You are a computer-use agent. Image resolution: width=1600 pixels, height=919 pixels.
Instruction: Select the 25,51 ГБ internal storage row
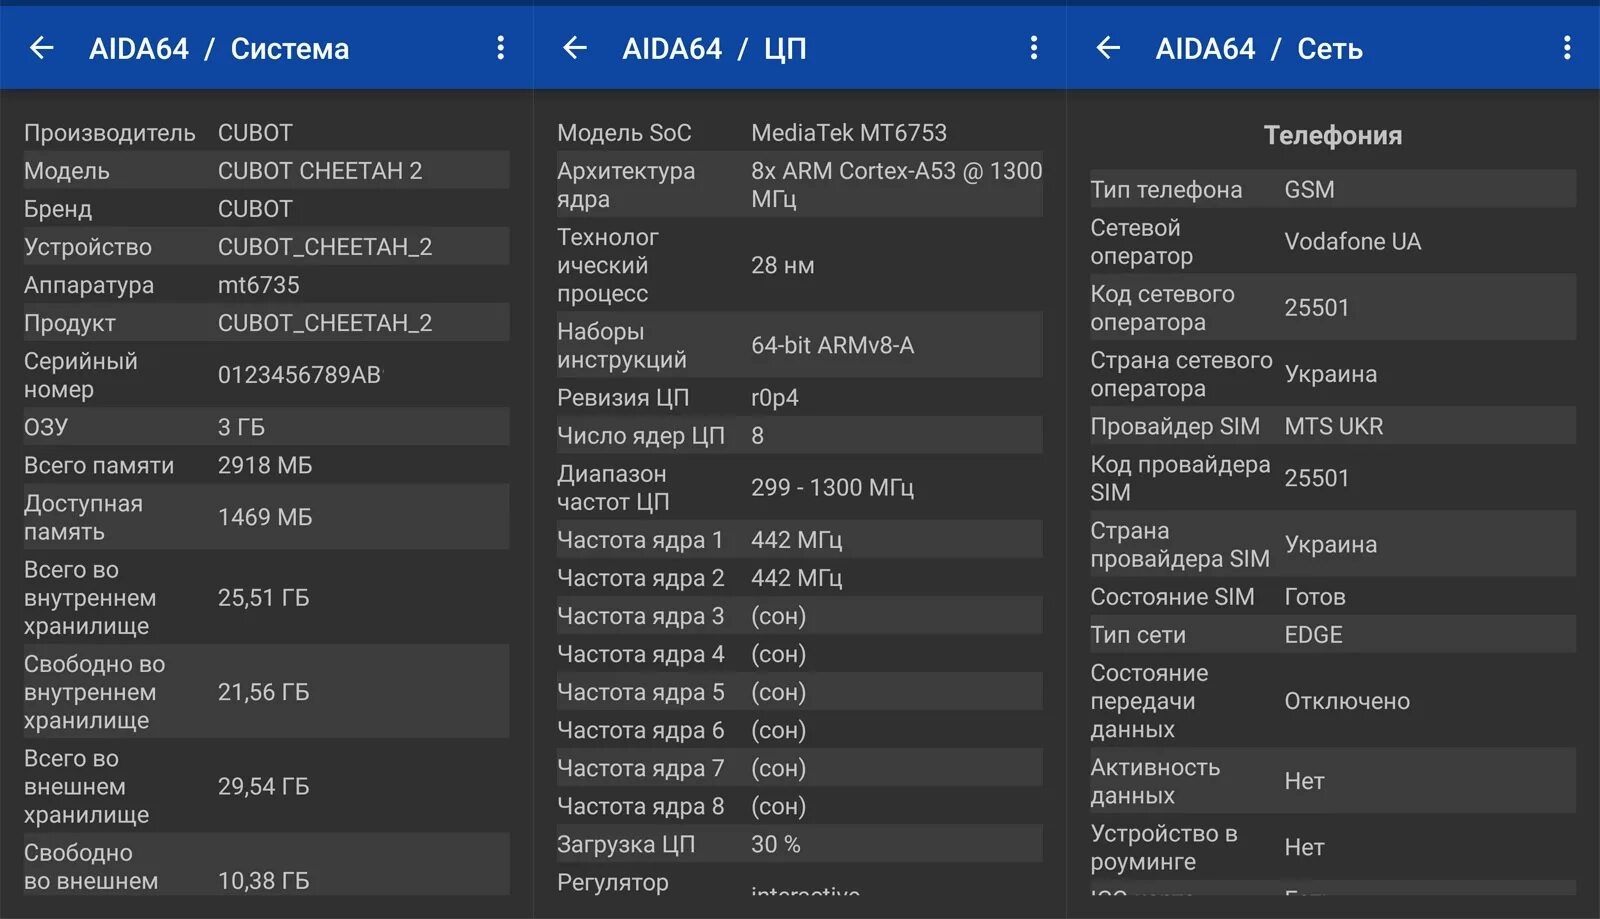coord(266,597)
